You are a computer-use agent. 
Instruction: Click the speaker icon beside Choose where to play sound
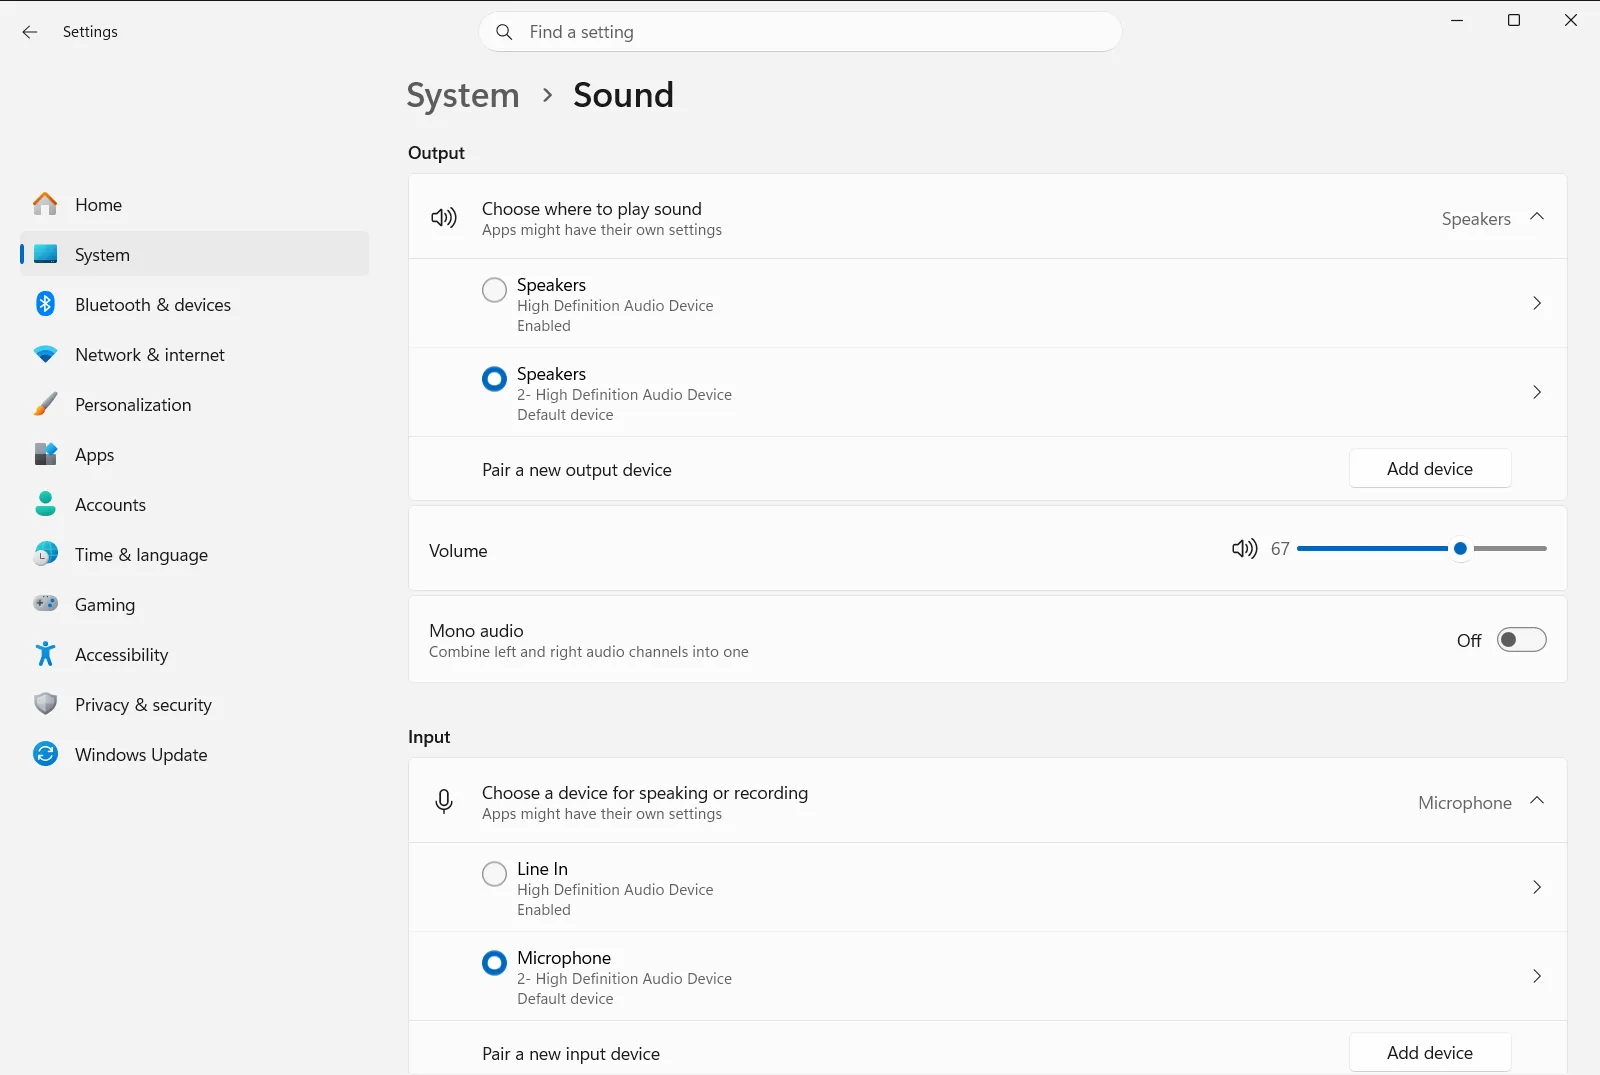click(x=444, y=217)
